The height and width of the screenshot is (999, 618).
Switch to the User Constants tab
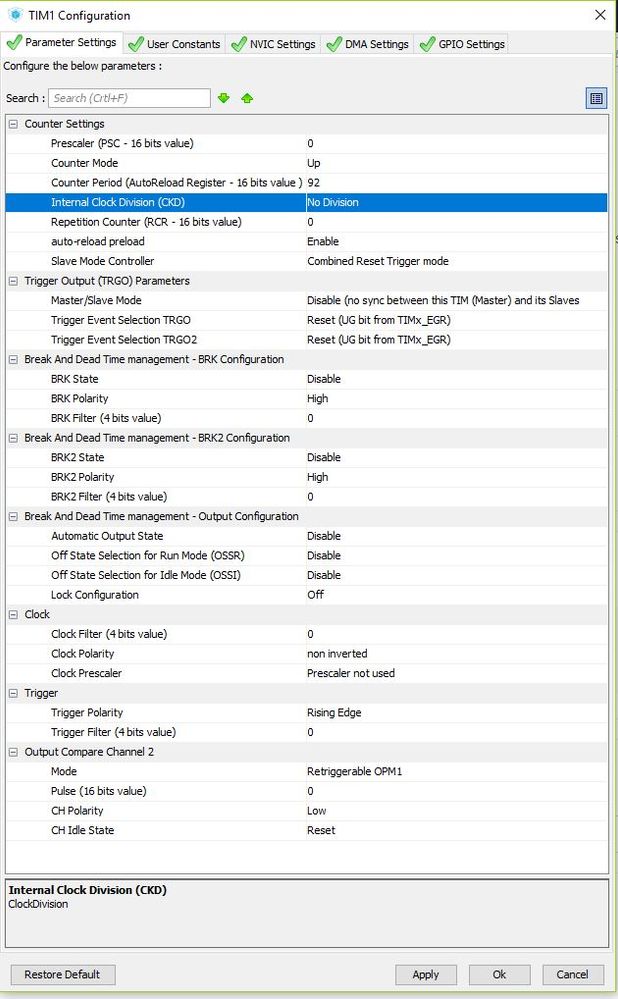click(x=175, y=44)
